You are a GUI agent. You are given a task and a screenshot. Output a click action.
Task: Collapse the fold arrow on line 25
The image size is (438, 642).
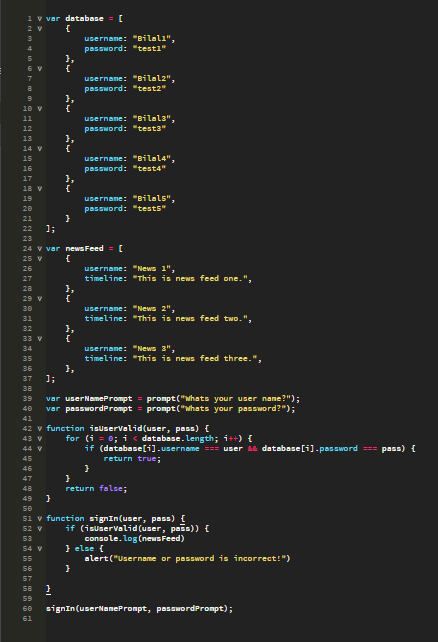40,259
